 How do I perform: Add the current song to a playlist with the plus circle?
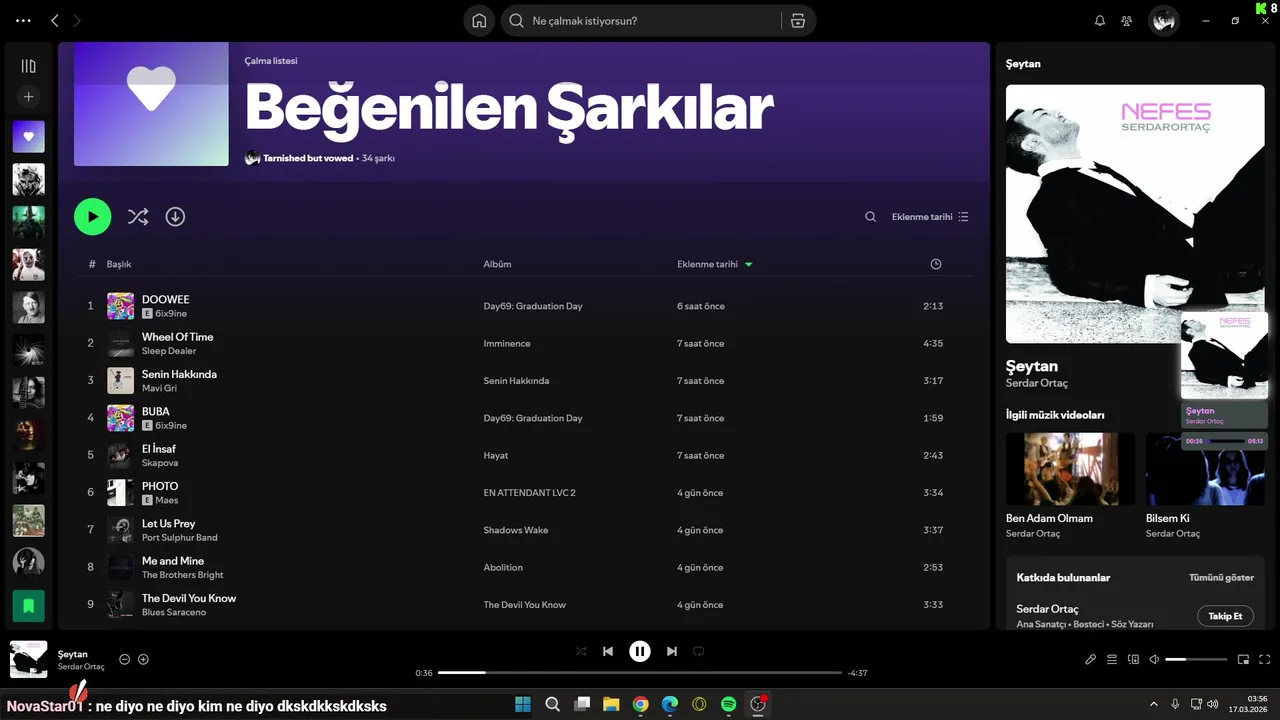tap(143, 659)
